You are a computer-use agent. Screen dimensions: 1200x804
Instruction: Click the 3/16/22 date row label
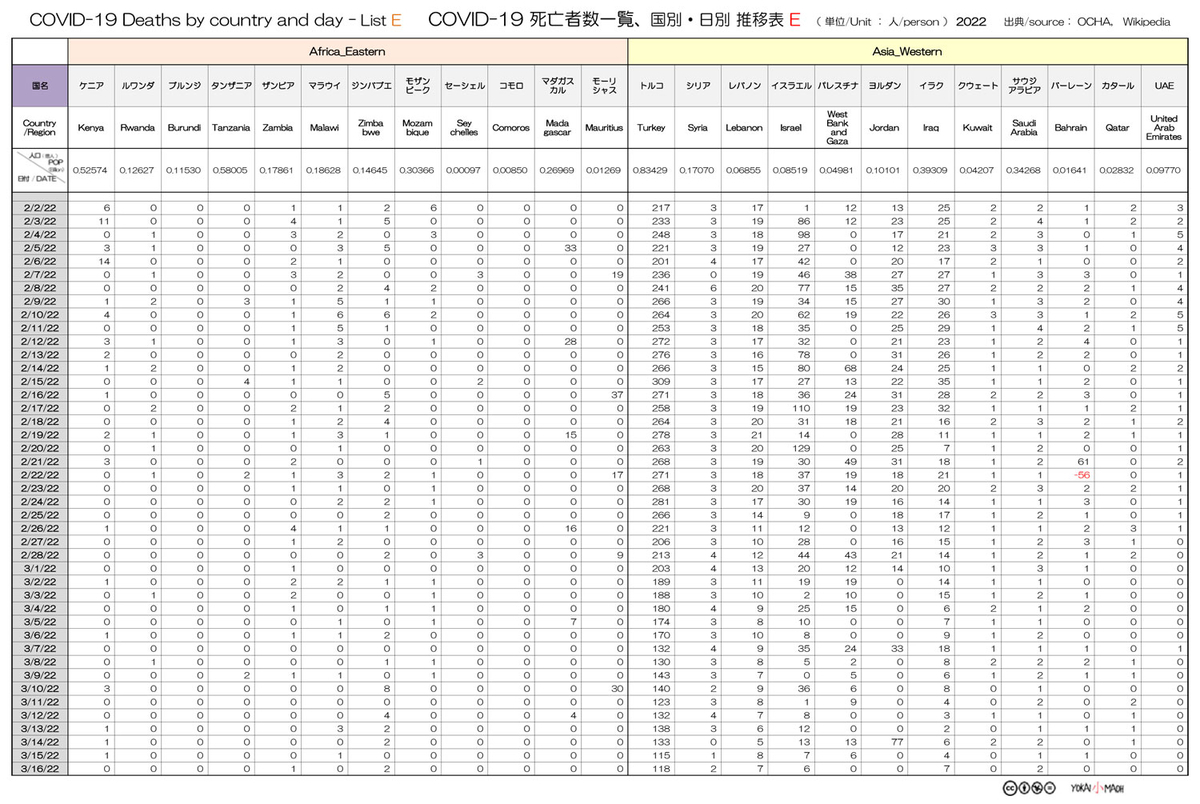pyautogui.click(x=40, y=769)
